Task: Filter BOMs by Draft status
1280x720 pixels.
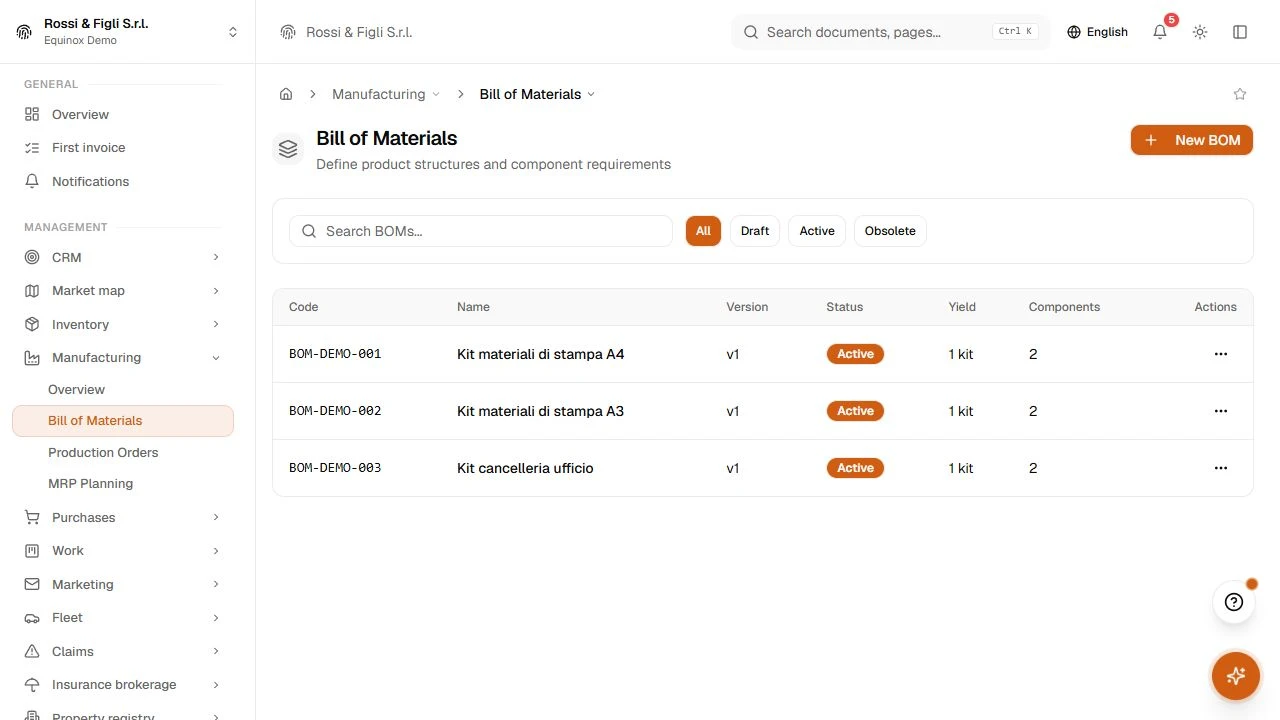Action: (x=755, y=231)
